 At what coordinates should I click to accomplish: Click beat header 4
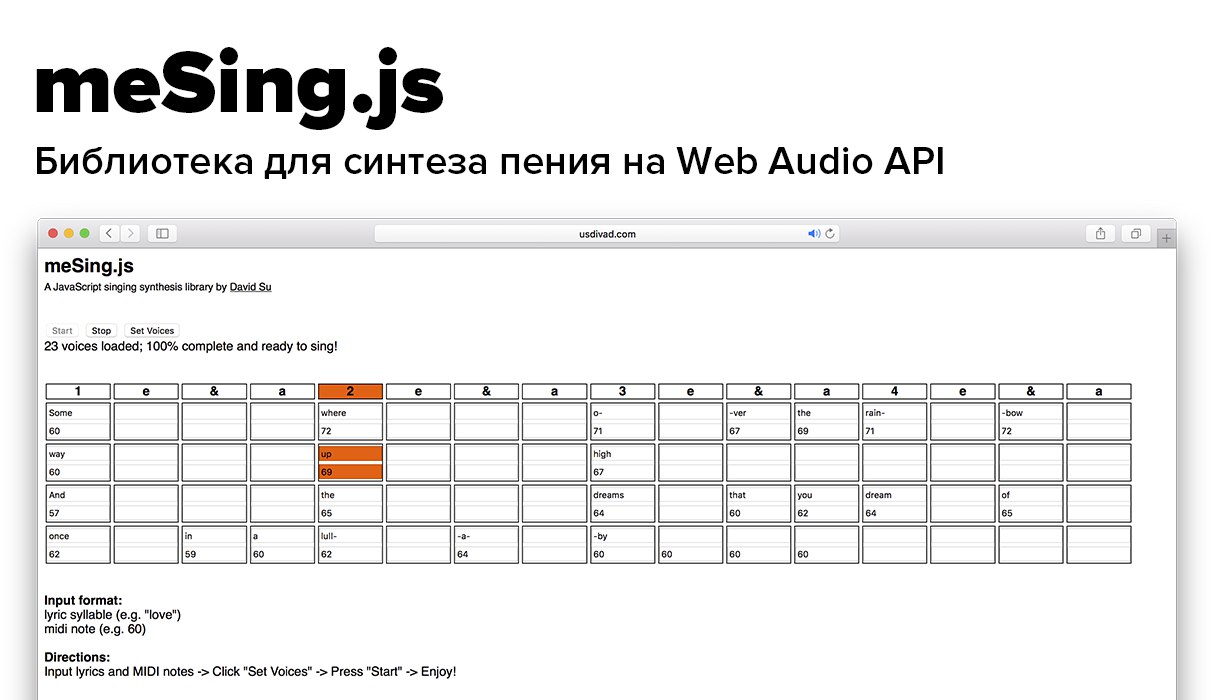(x=894, y=391)
